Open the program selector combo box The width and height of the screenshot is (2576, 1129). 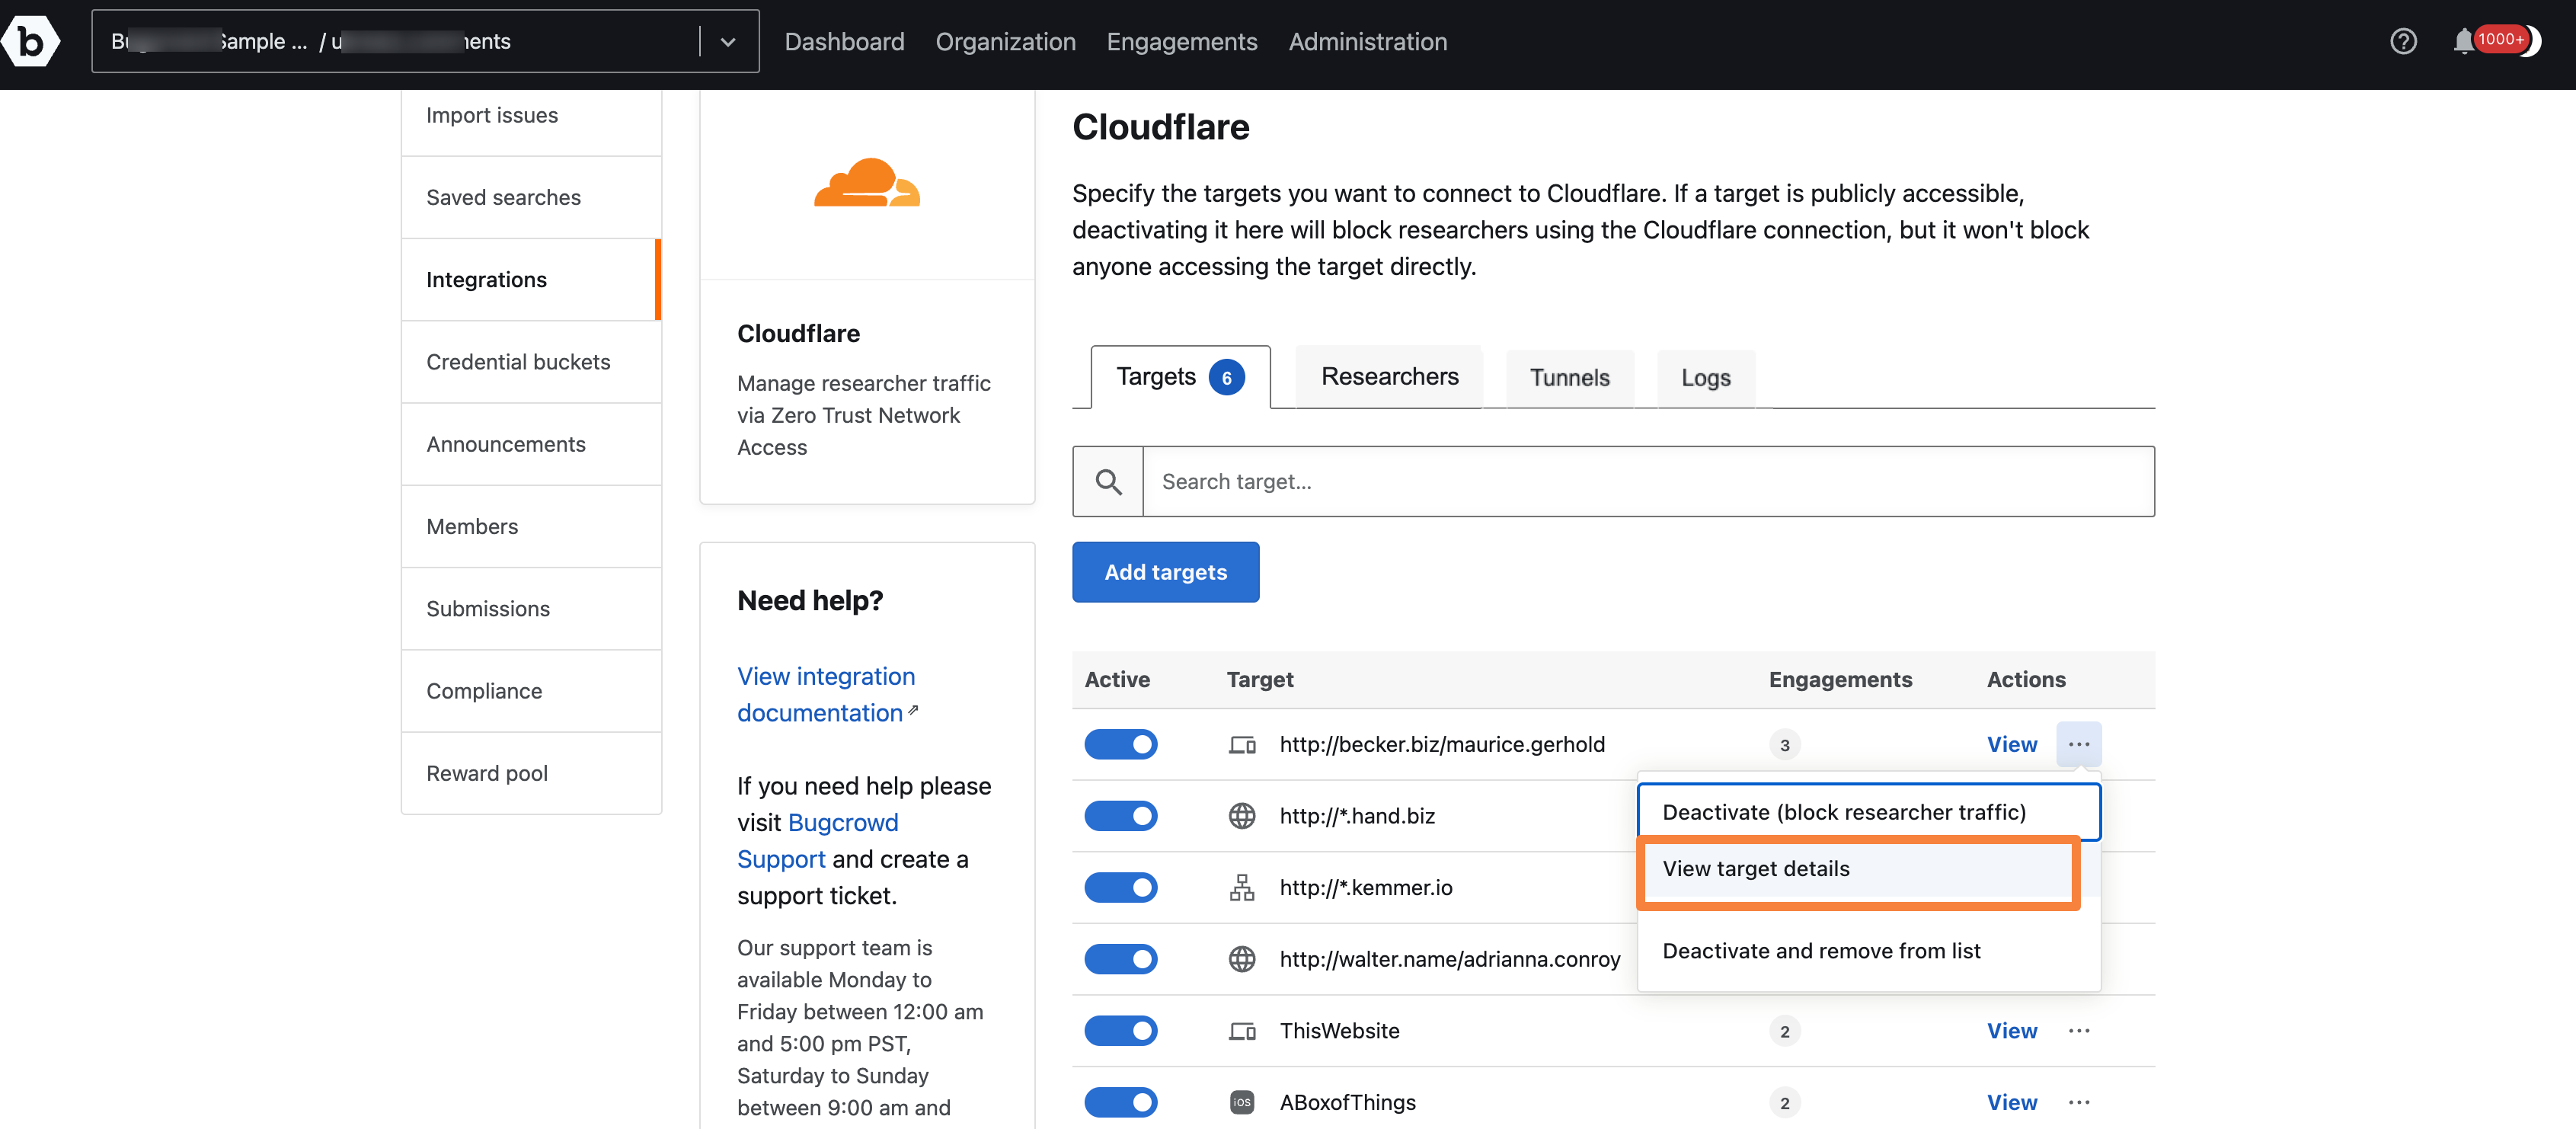click(425, 41)
